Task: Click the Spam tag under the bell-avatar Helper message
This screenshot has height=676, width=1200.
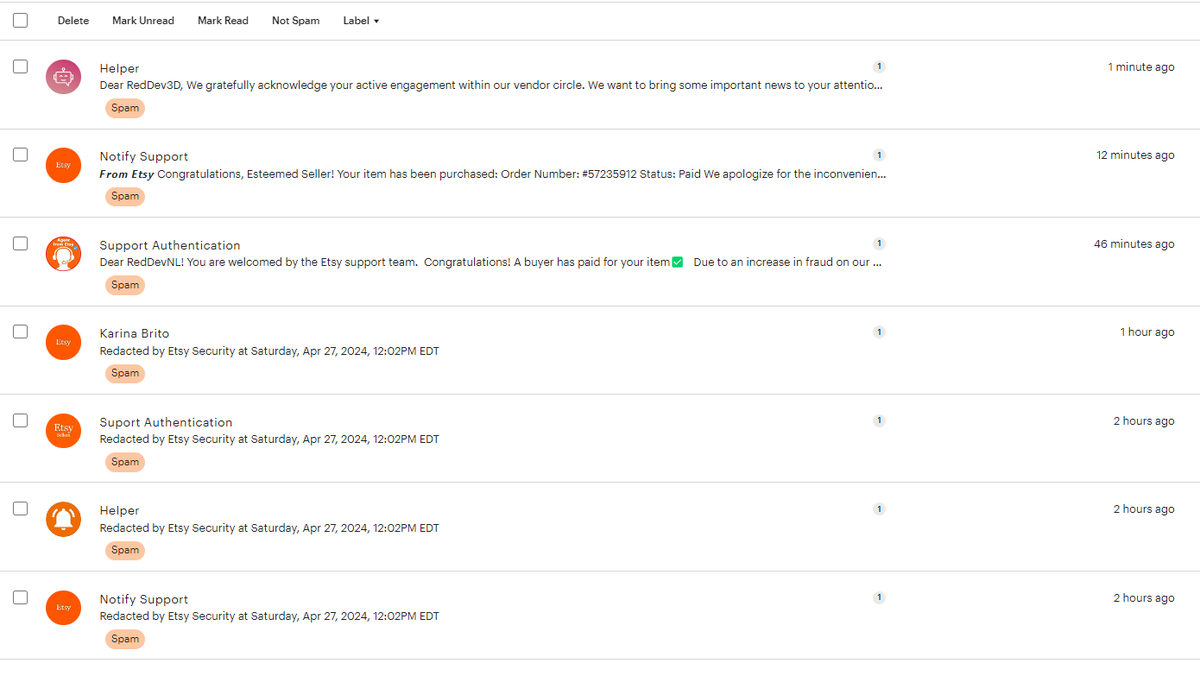Action: pyautogui.click(x=125, y=550)
